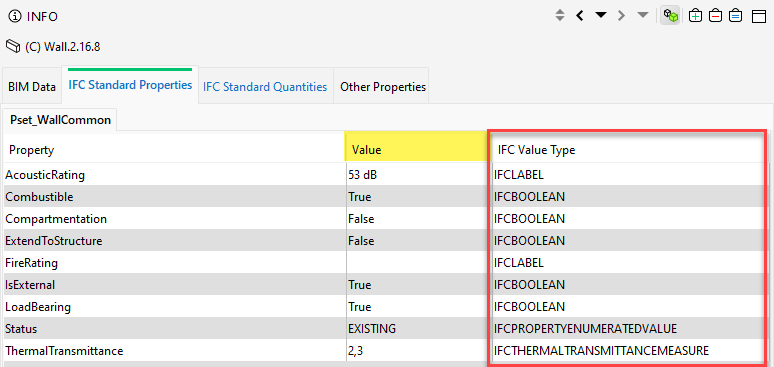Select the Status property cell
Screen dimensions: 774x367
[x=175, y=328]
